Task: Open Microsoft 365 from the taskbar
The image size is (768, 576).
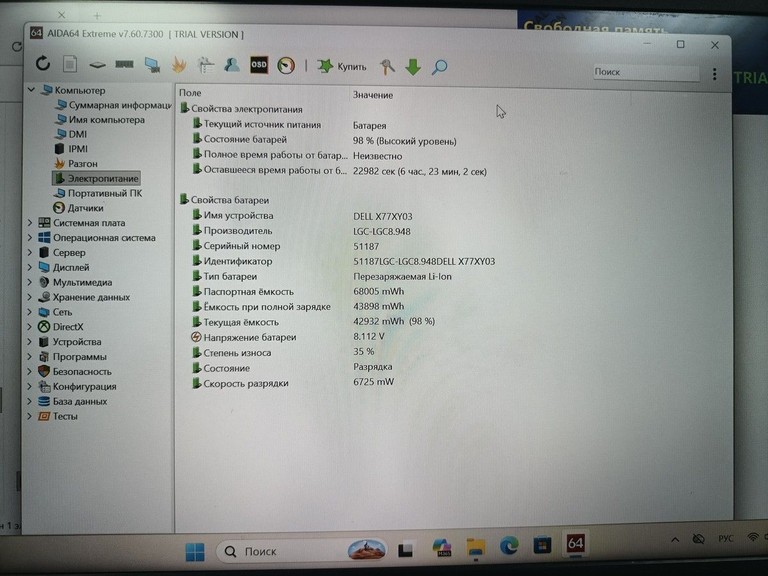Action: tap(442, 548)
